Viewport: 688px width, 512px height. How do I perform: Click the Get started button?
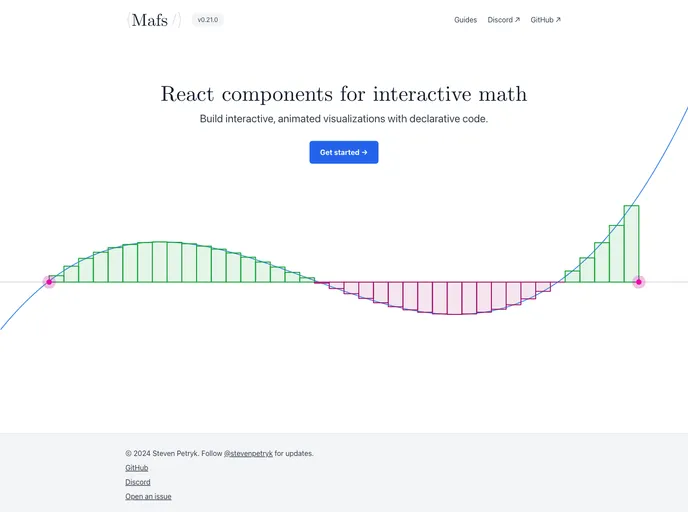click(x=344, y=152)
